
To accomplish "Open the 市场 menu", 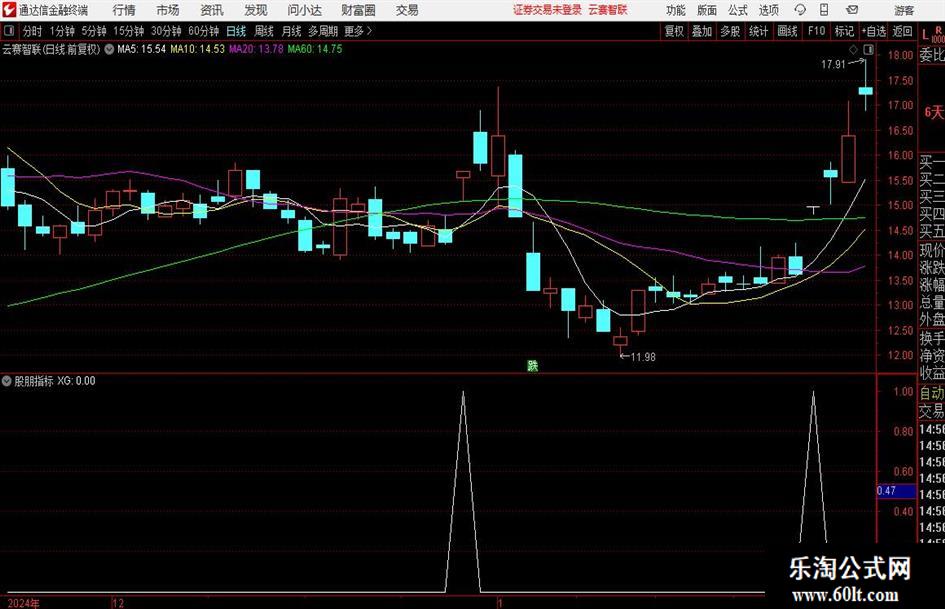I will [x=168, y=10].
